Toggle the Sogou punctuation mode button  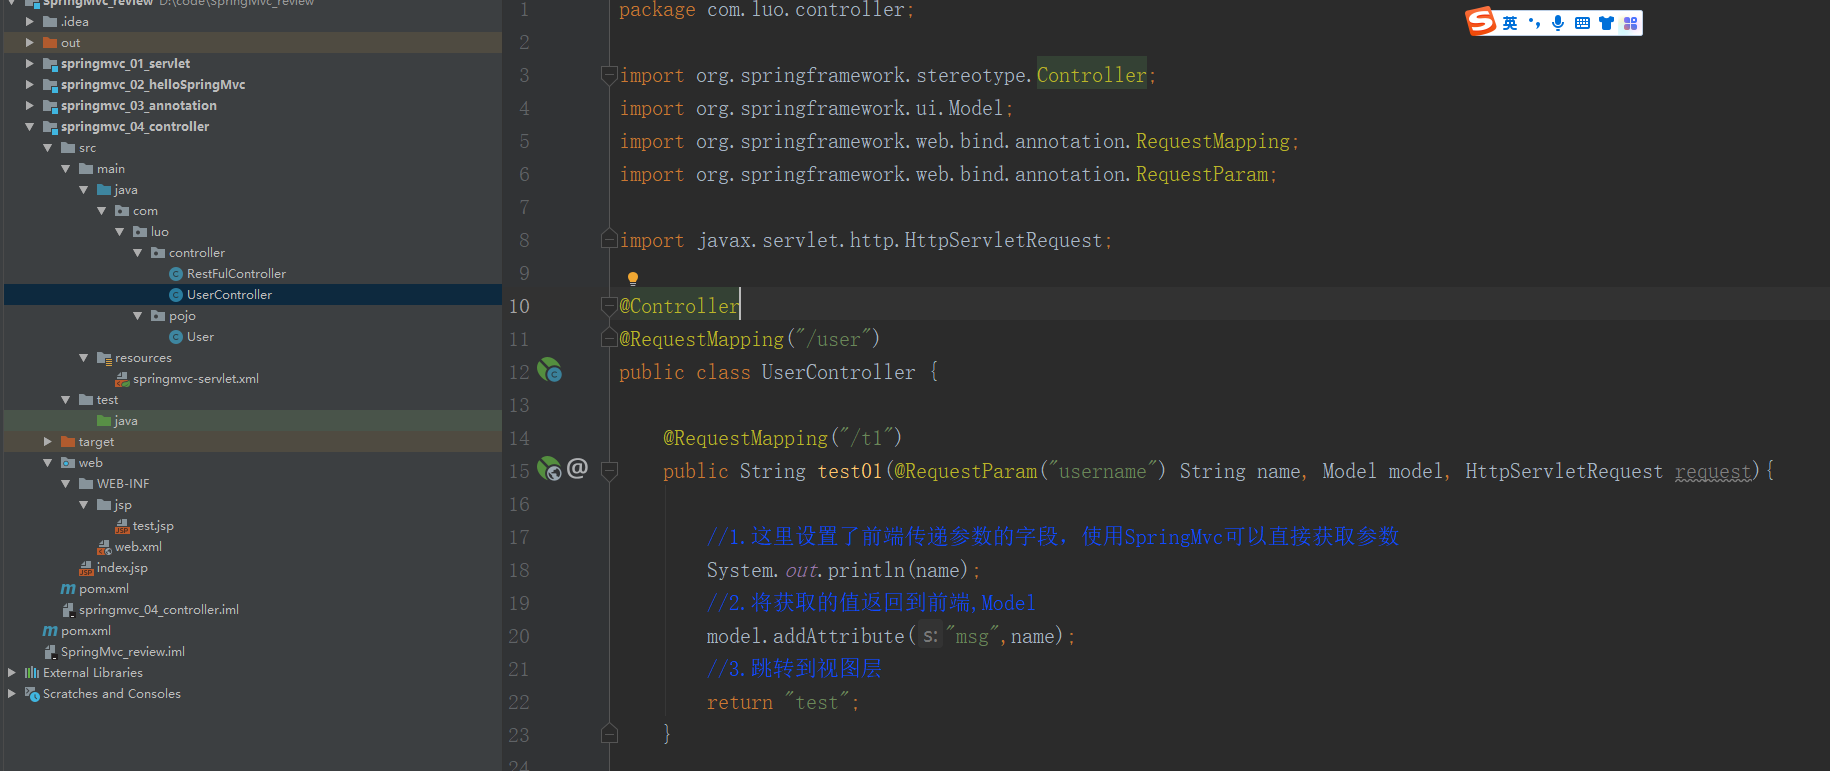tap(1534, 23)
